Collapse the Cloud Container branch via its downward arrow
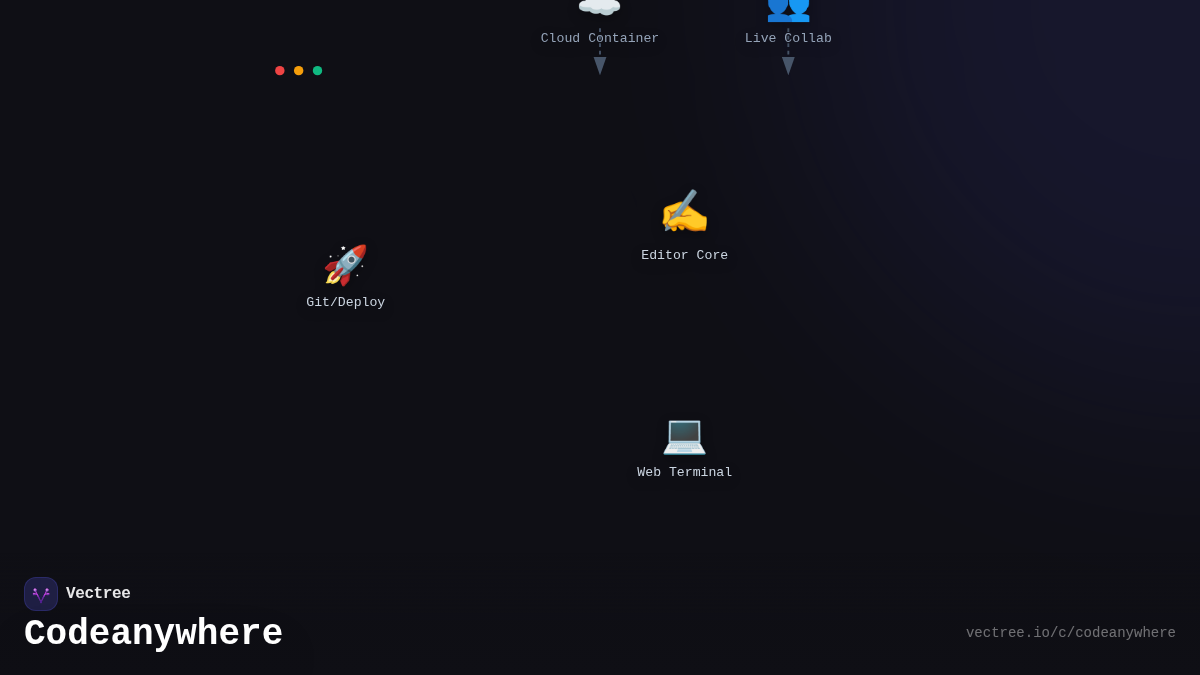The image size is (1200, 675). tap(600, 64)
